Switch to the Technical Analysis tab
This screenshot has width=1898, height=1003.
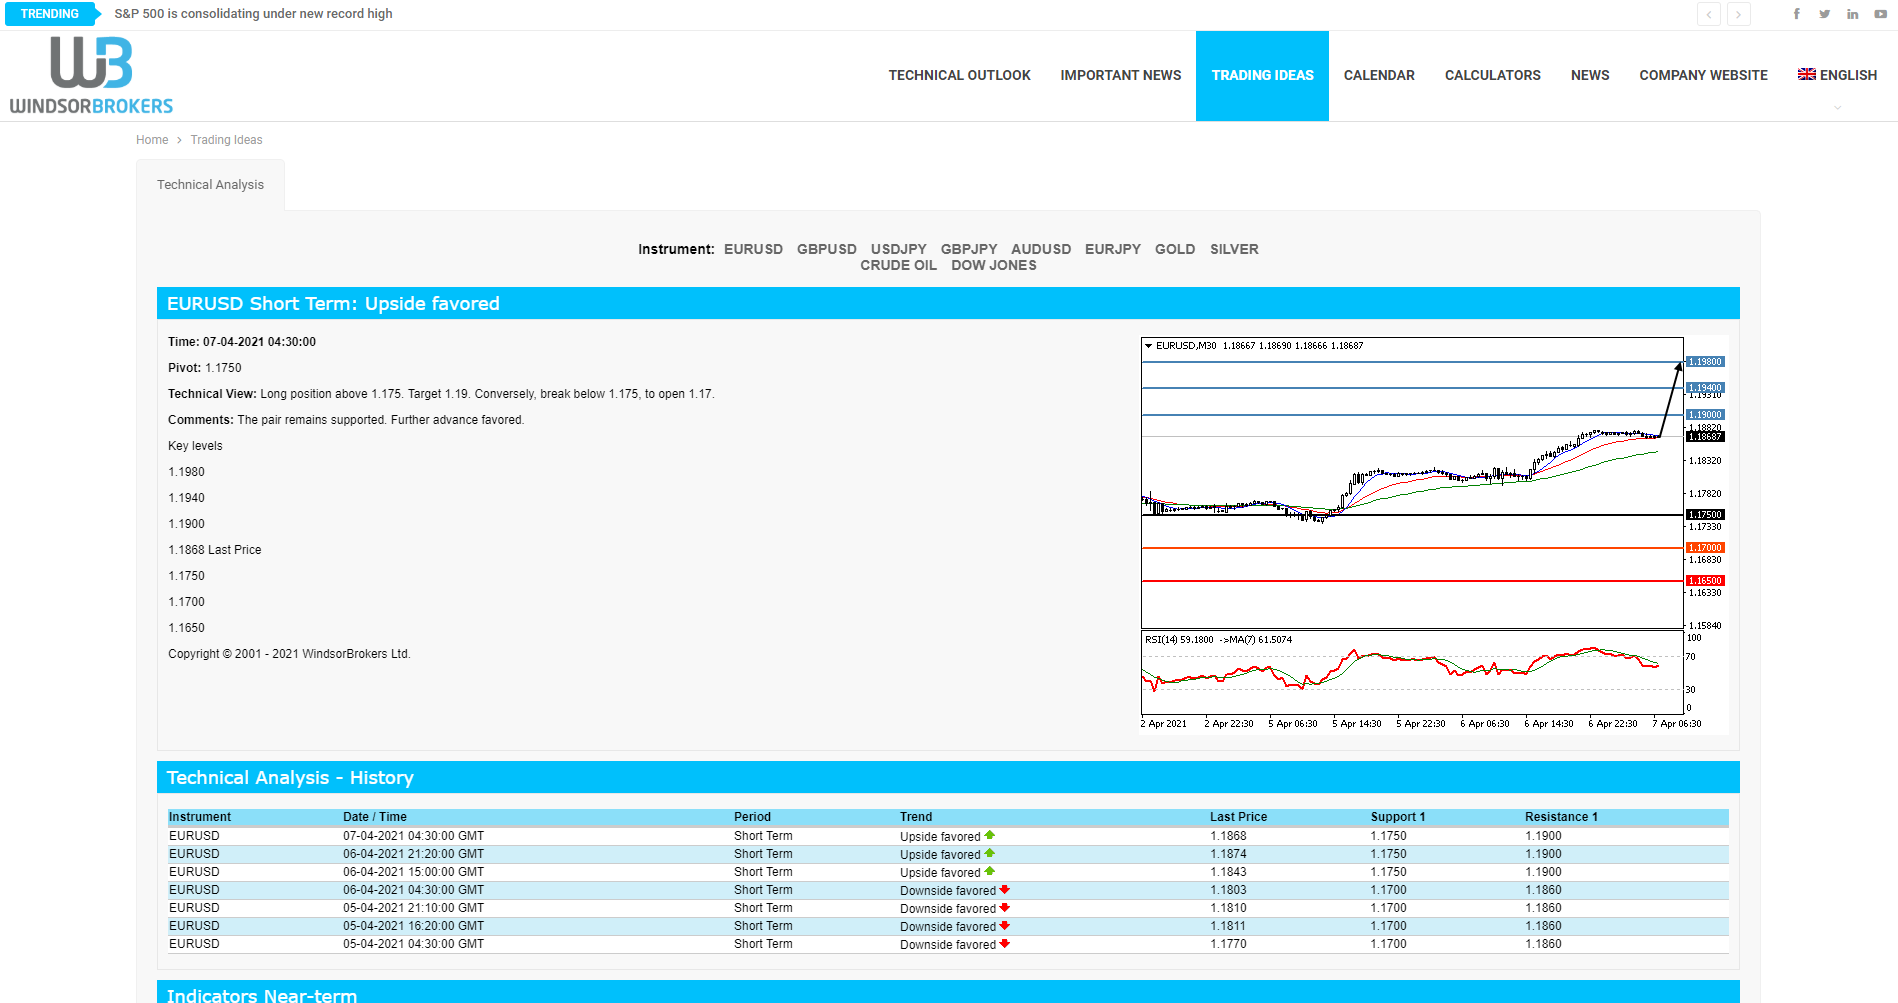tap(210, 184)
